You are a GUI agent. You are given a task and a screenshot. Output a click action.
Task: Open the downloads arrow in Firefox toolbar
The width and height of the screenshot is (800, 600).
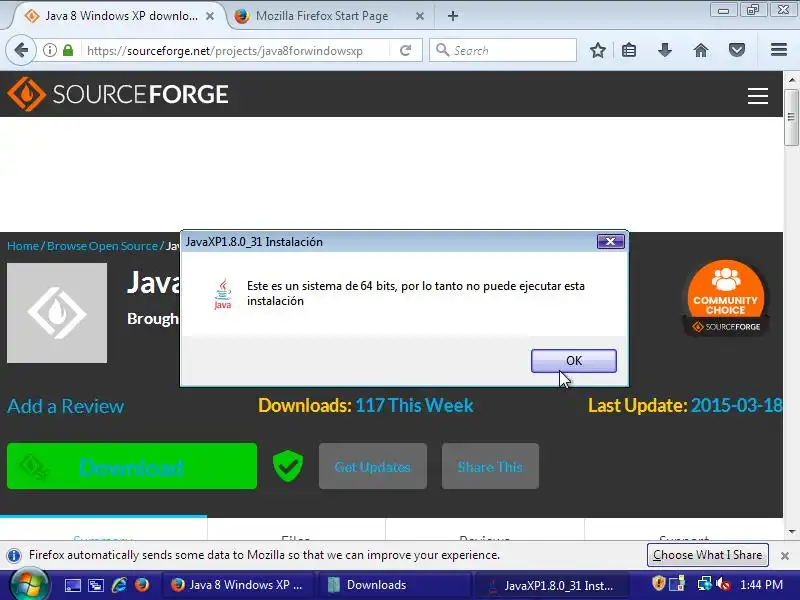tap(664, 51)
